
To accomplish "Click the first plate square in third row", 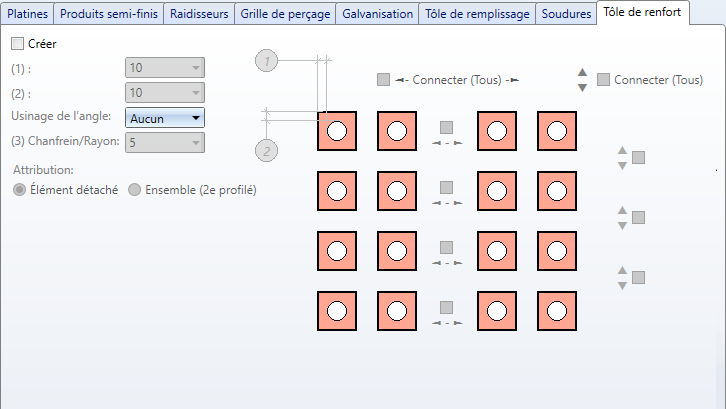I will pyautogui.click(x=337, y=251).
